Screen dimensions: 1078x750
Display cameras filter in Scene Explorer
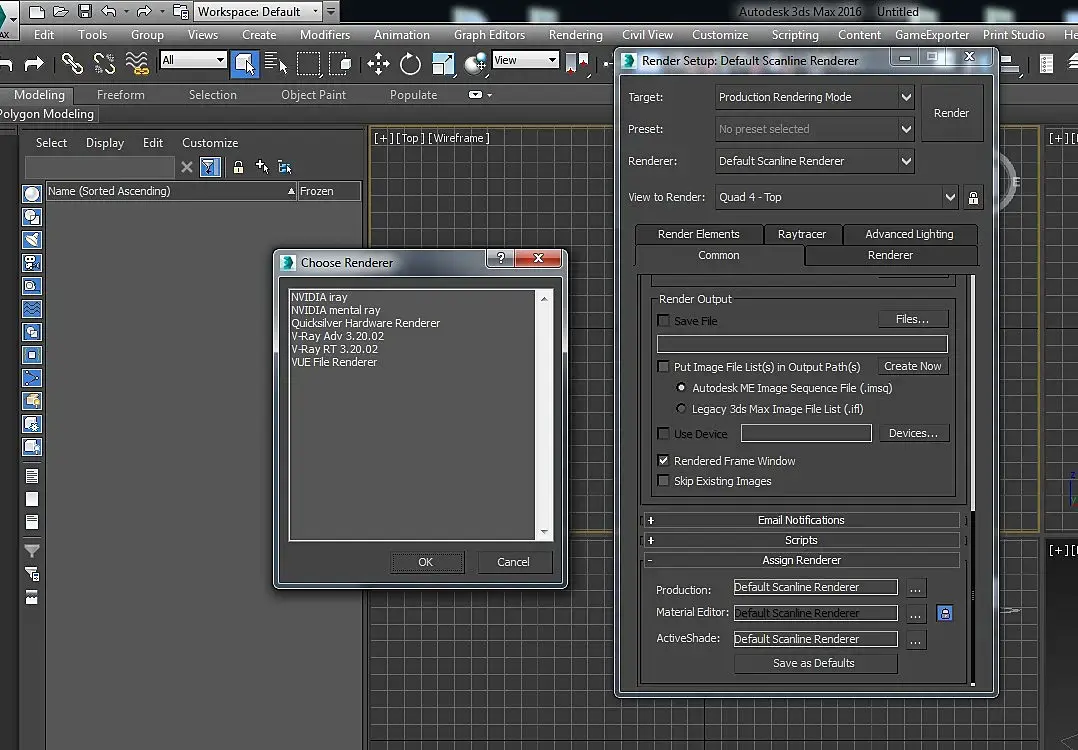(x=32, y=263)
